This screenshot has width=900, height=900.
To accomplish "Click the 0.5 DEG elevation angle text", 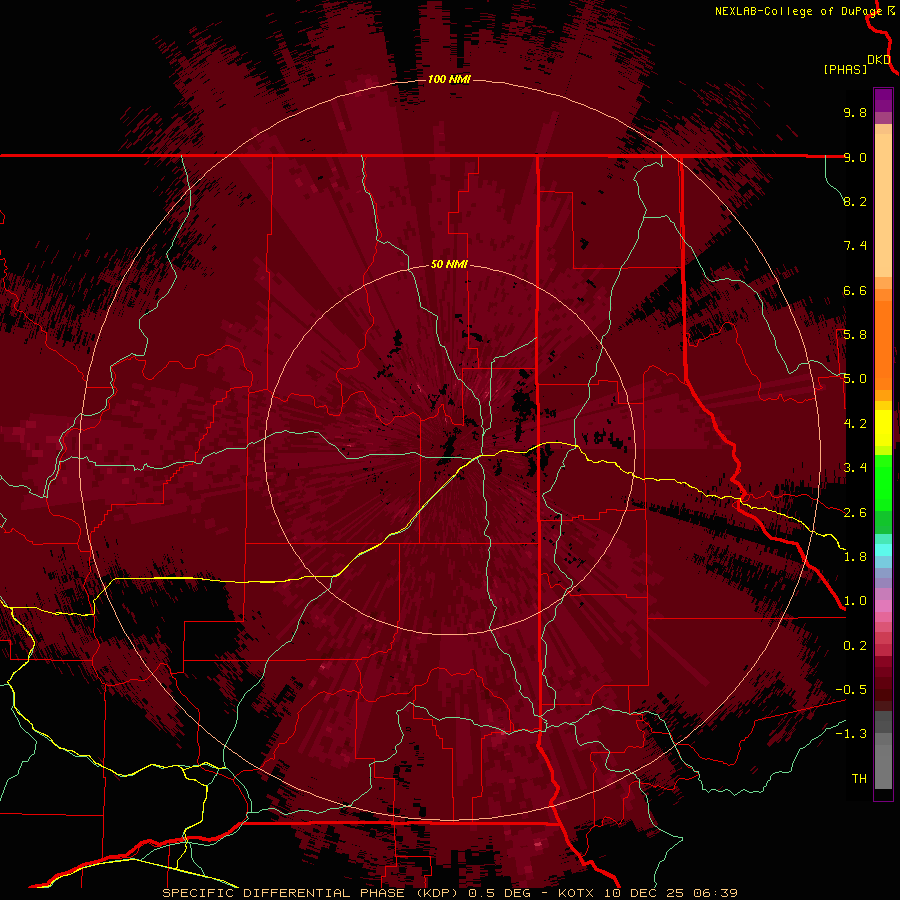I will [499, 893].
